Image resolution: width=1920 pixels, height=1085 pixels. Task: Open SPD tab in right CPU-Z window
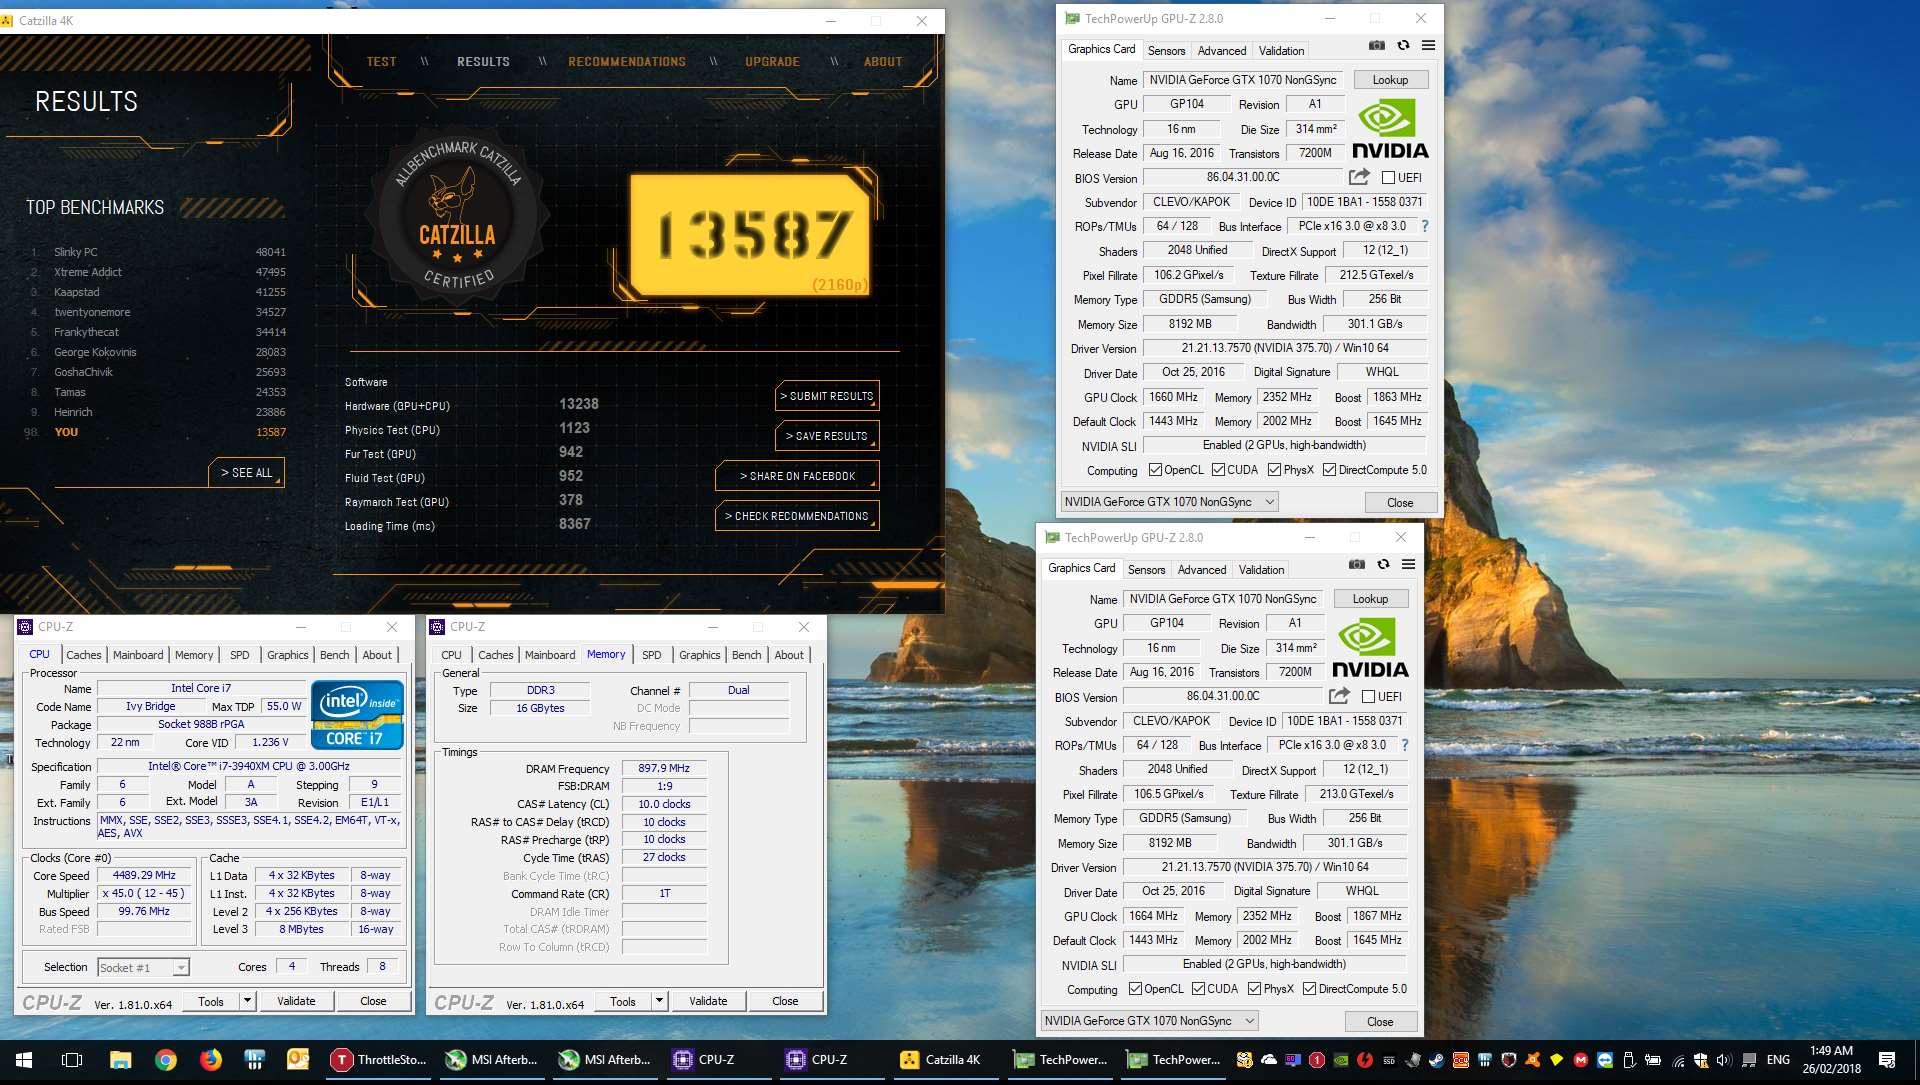[652, 655]
